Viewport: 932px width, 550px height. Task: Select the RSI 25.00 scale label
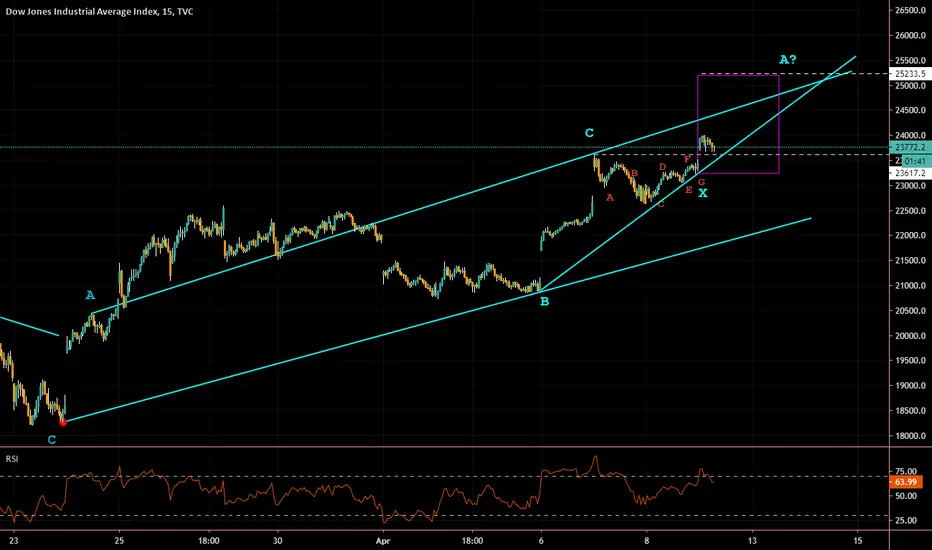[x=906, y=520]
